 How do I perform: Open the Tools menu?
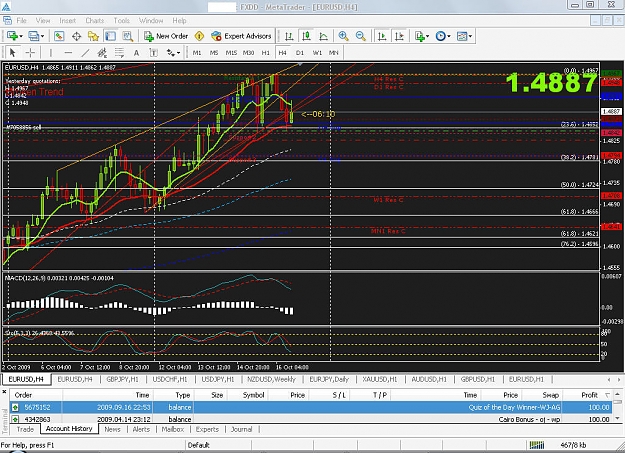(x=122, y=20)
